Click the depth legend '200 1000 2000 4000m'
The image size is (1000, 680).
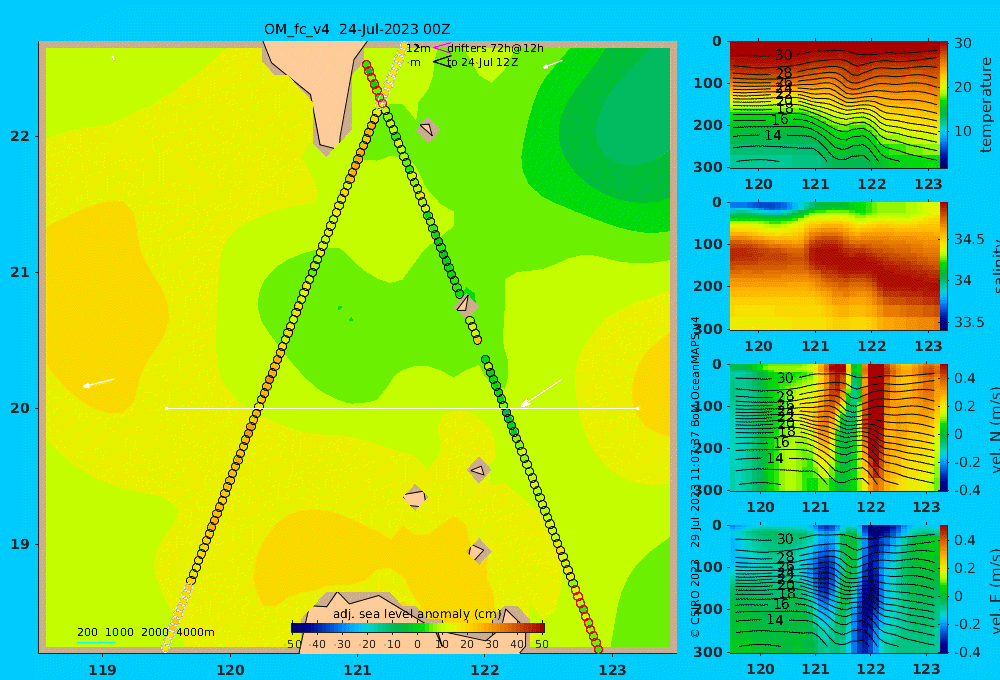point(145,632)
